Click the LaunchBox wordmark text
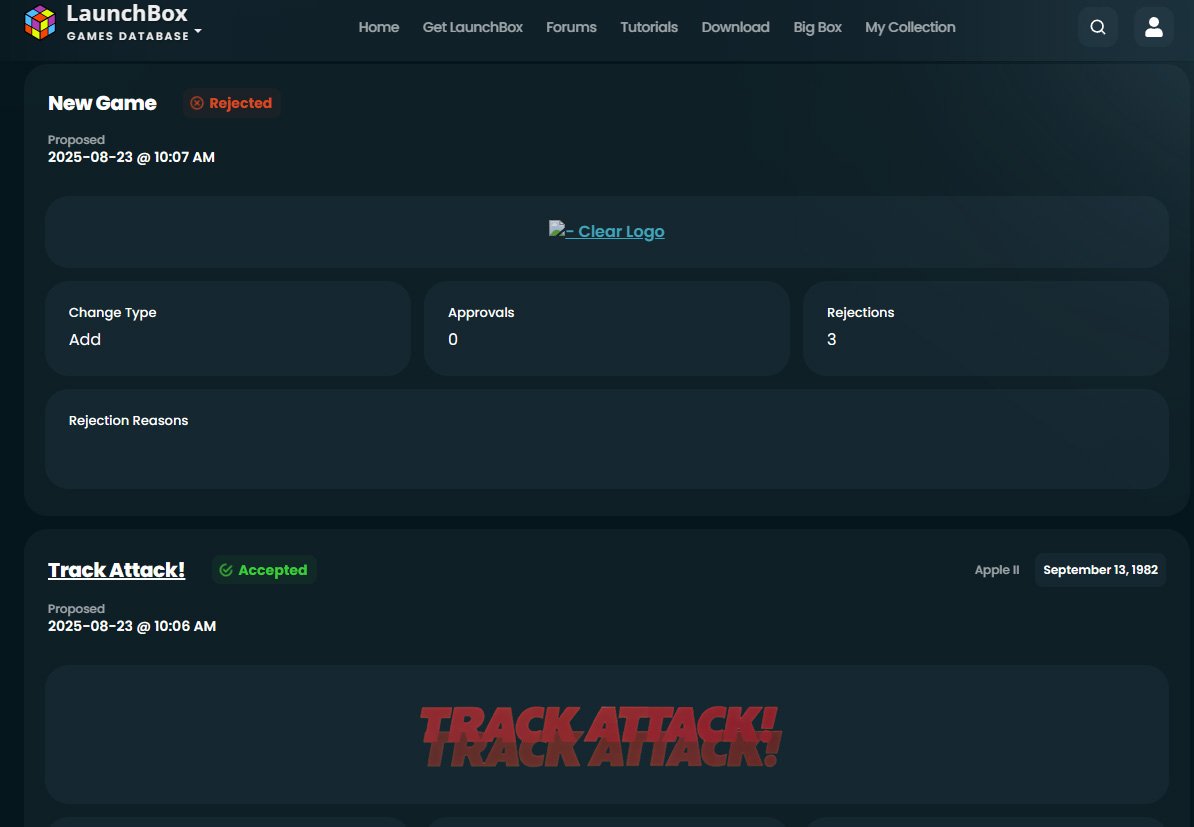Screen dimensions: 1194x827 (126, 14)
